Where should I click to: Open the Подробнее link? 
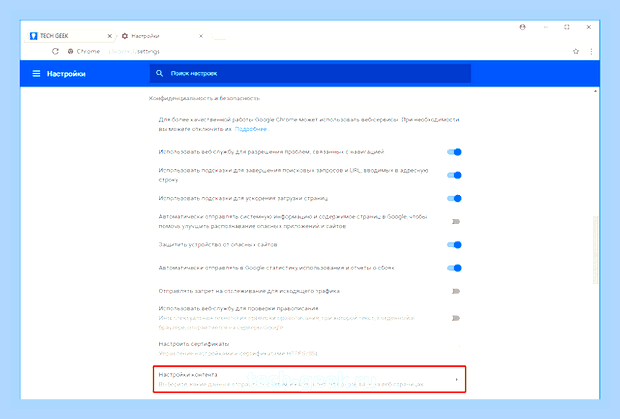coord(251,129)
